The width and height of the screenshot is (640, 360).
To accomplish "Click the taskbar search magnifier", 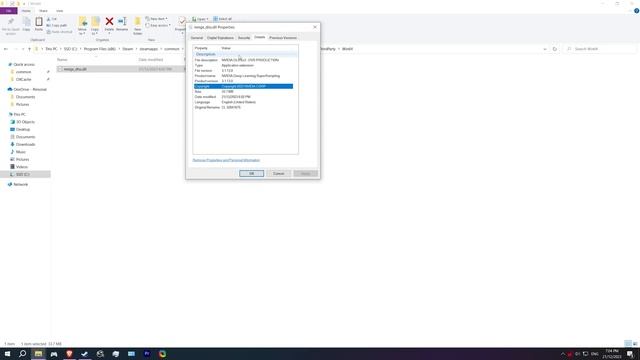I will 22,354.
